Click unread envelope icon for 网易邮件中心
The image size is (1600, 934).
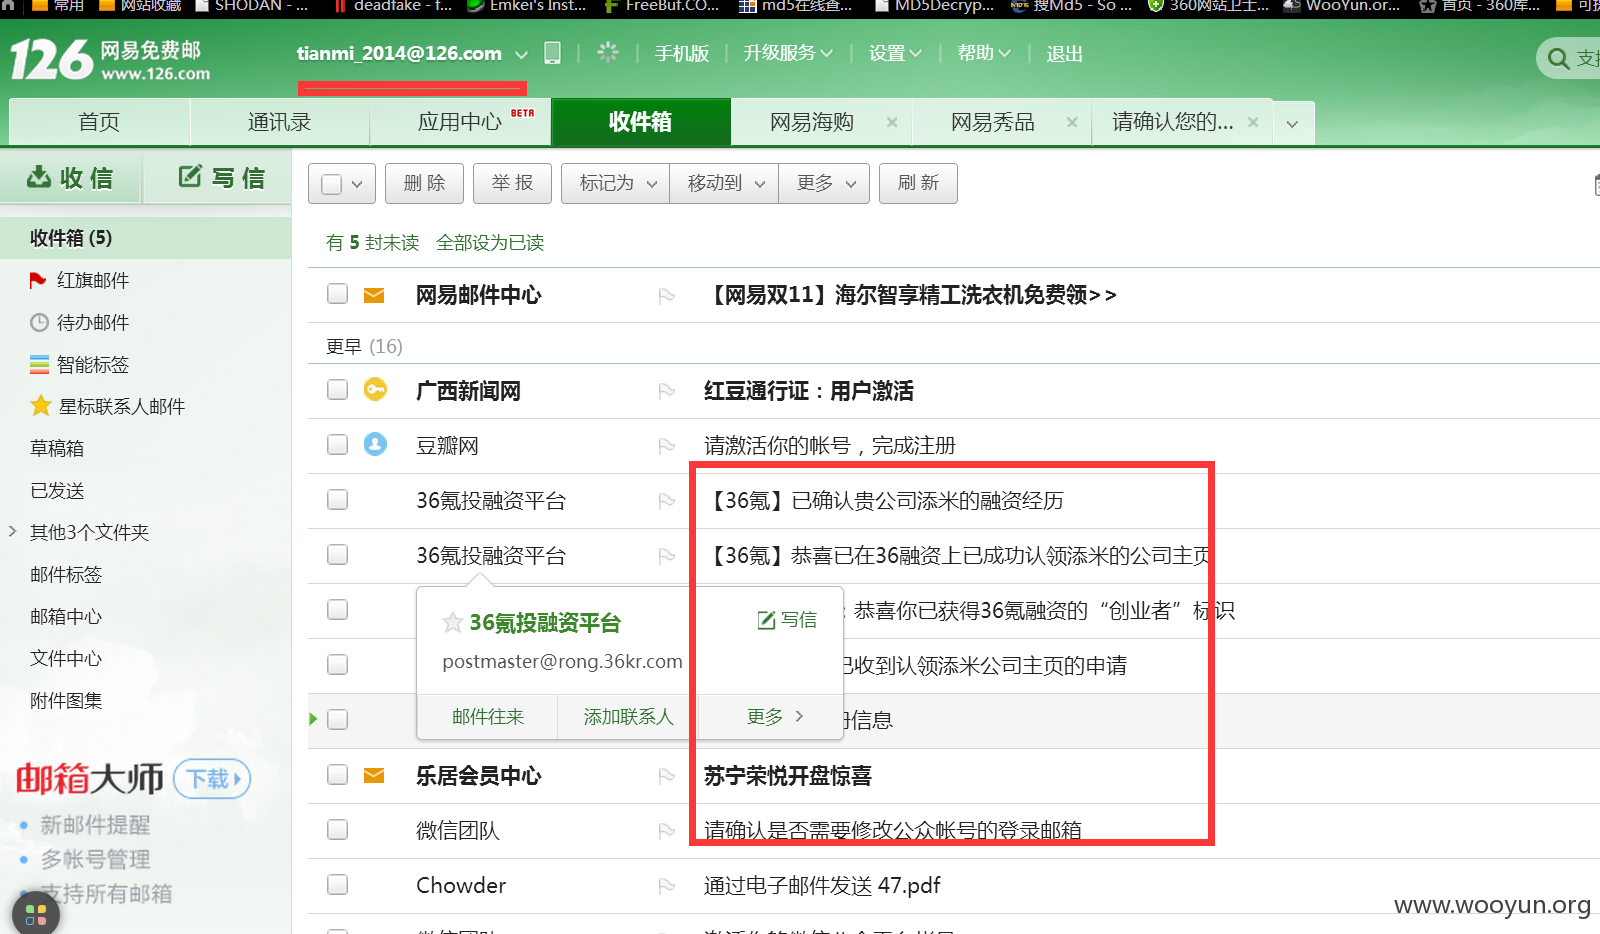374,295
